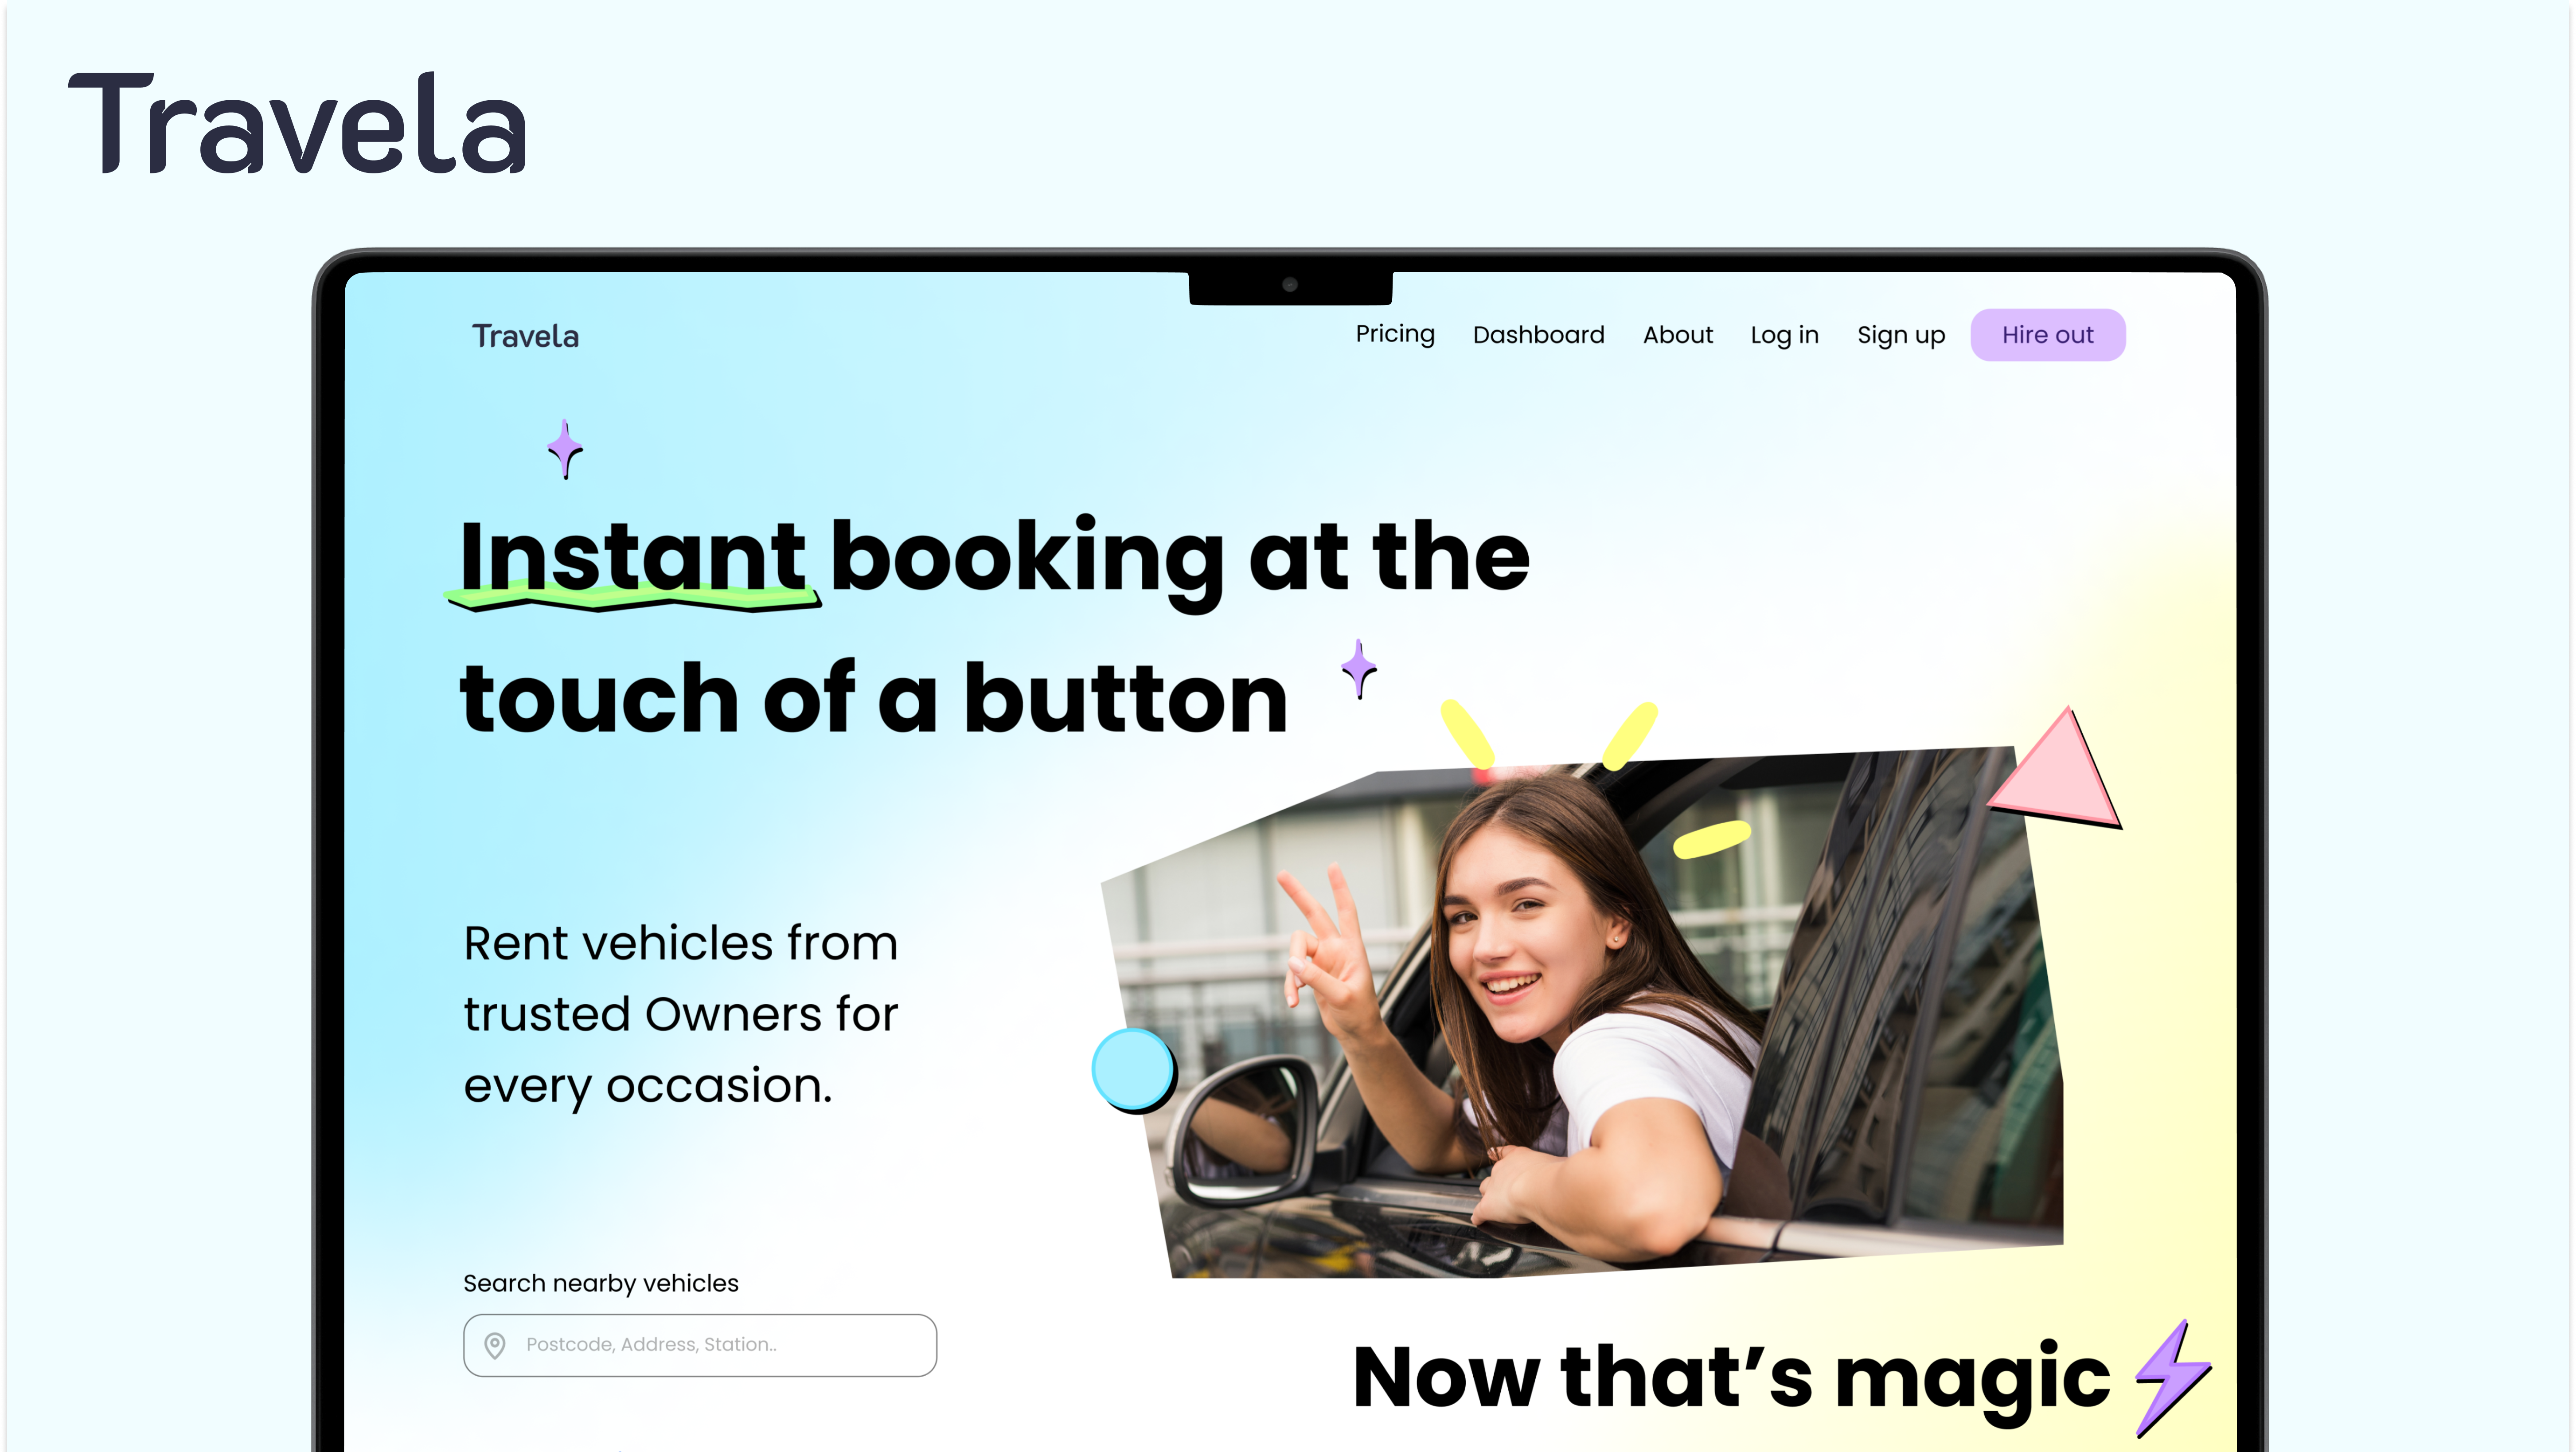The image size is (2576, 1452).
Task: Click the purple lightning bolt icon
Action: pyautogui.click(x=2172, y=1378)
